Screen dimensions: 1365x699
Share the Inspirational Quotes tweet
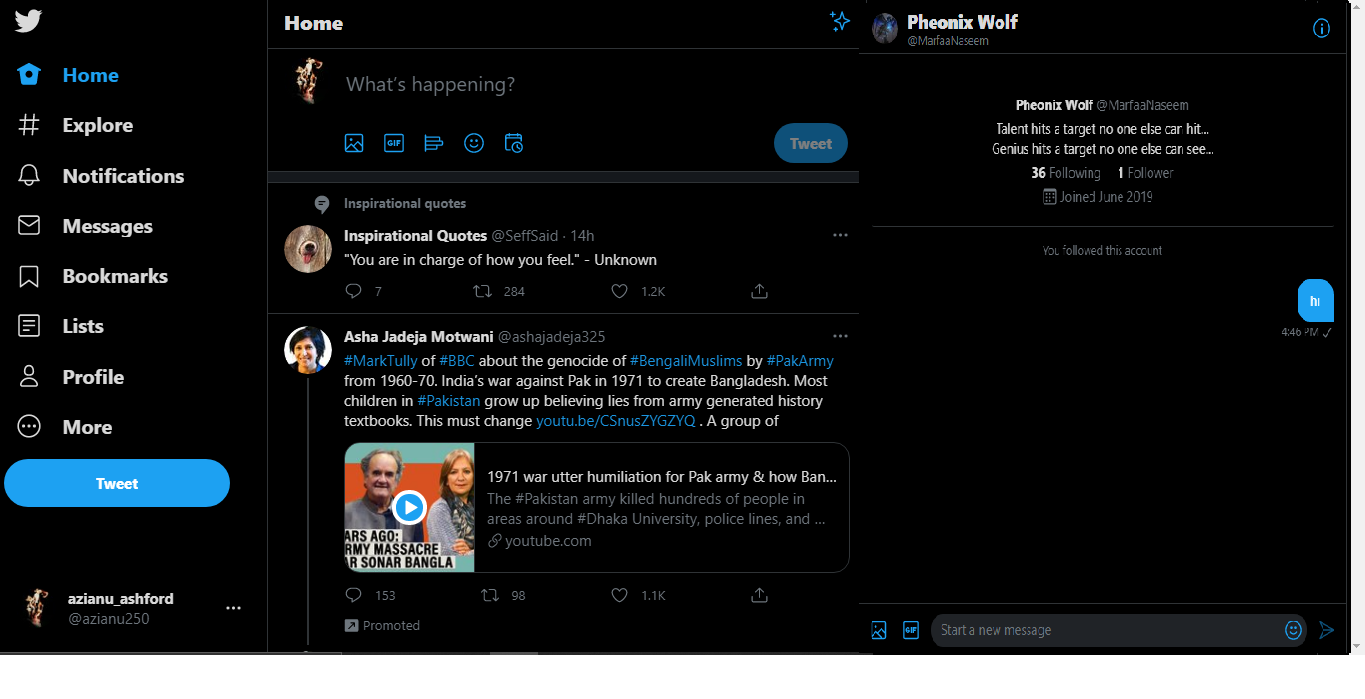759,291
